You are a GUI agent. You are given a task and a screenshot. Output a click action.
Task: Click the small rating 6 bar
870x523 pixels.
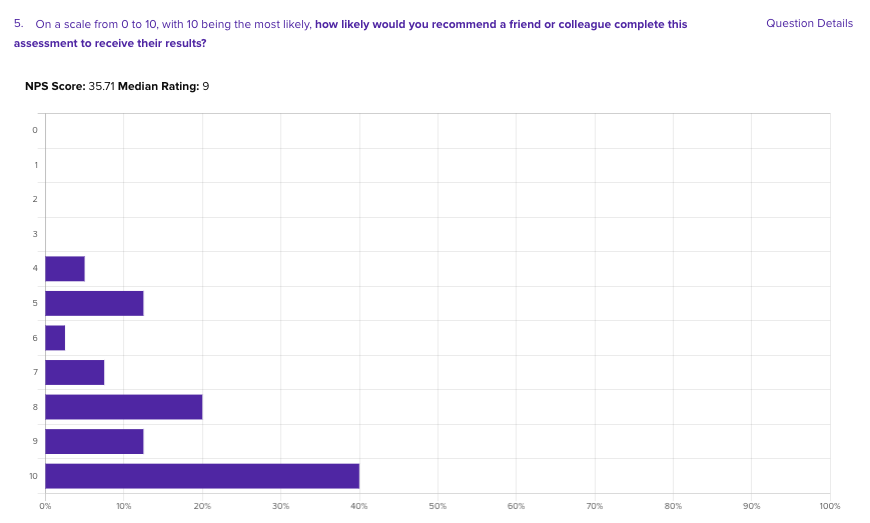(x=55, y=338)
